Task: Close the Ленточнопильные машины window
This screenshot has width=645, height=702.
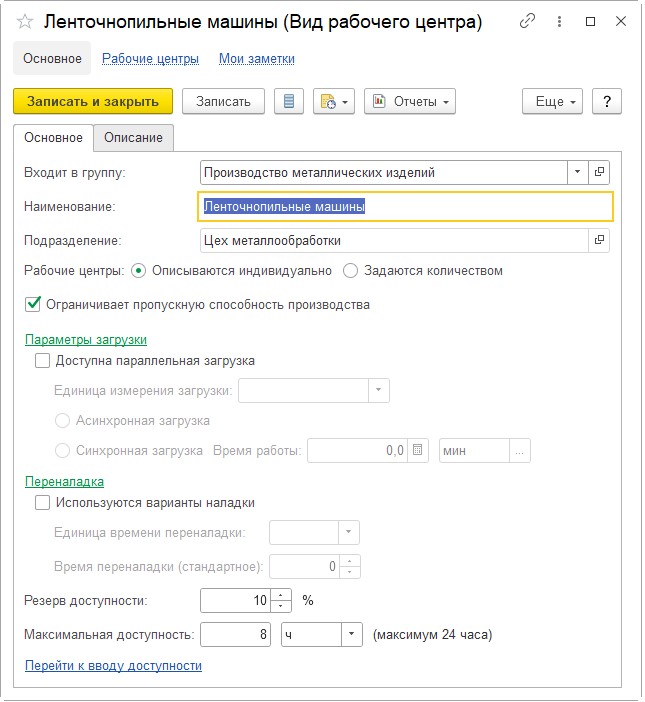Action: point(621,21)
